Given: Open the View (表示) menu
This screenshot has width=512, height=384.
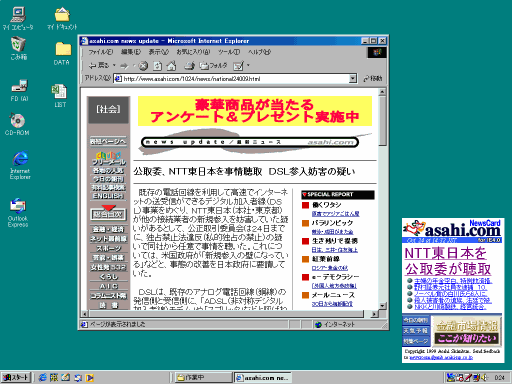Looking at the screenshot, I should click(x=159, y=52).
